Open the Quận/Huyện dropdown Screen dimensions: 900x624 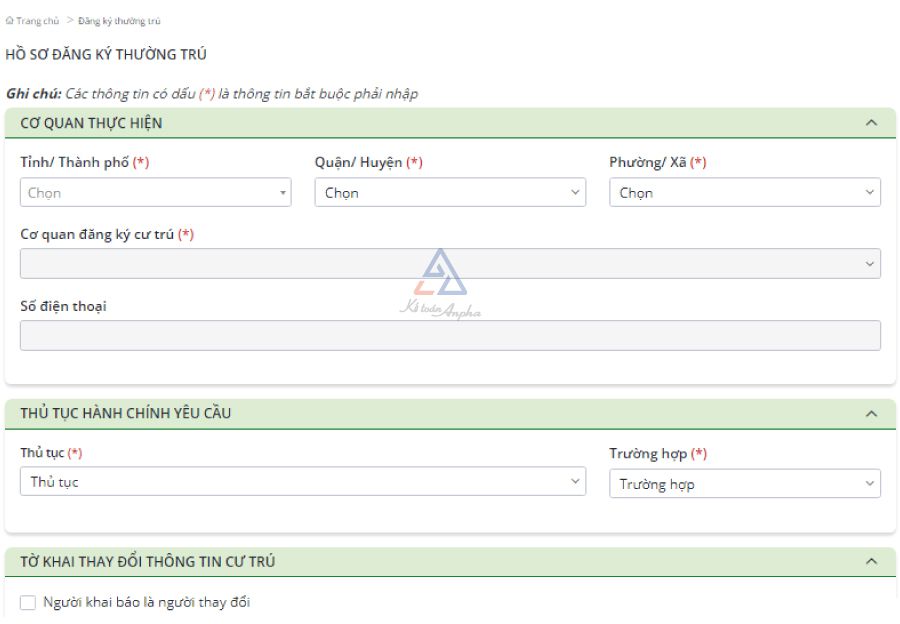[450, 193]
